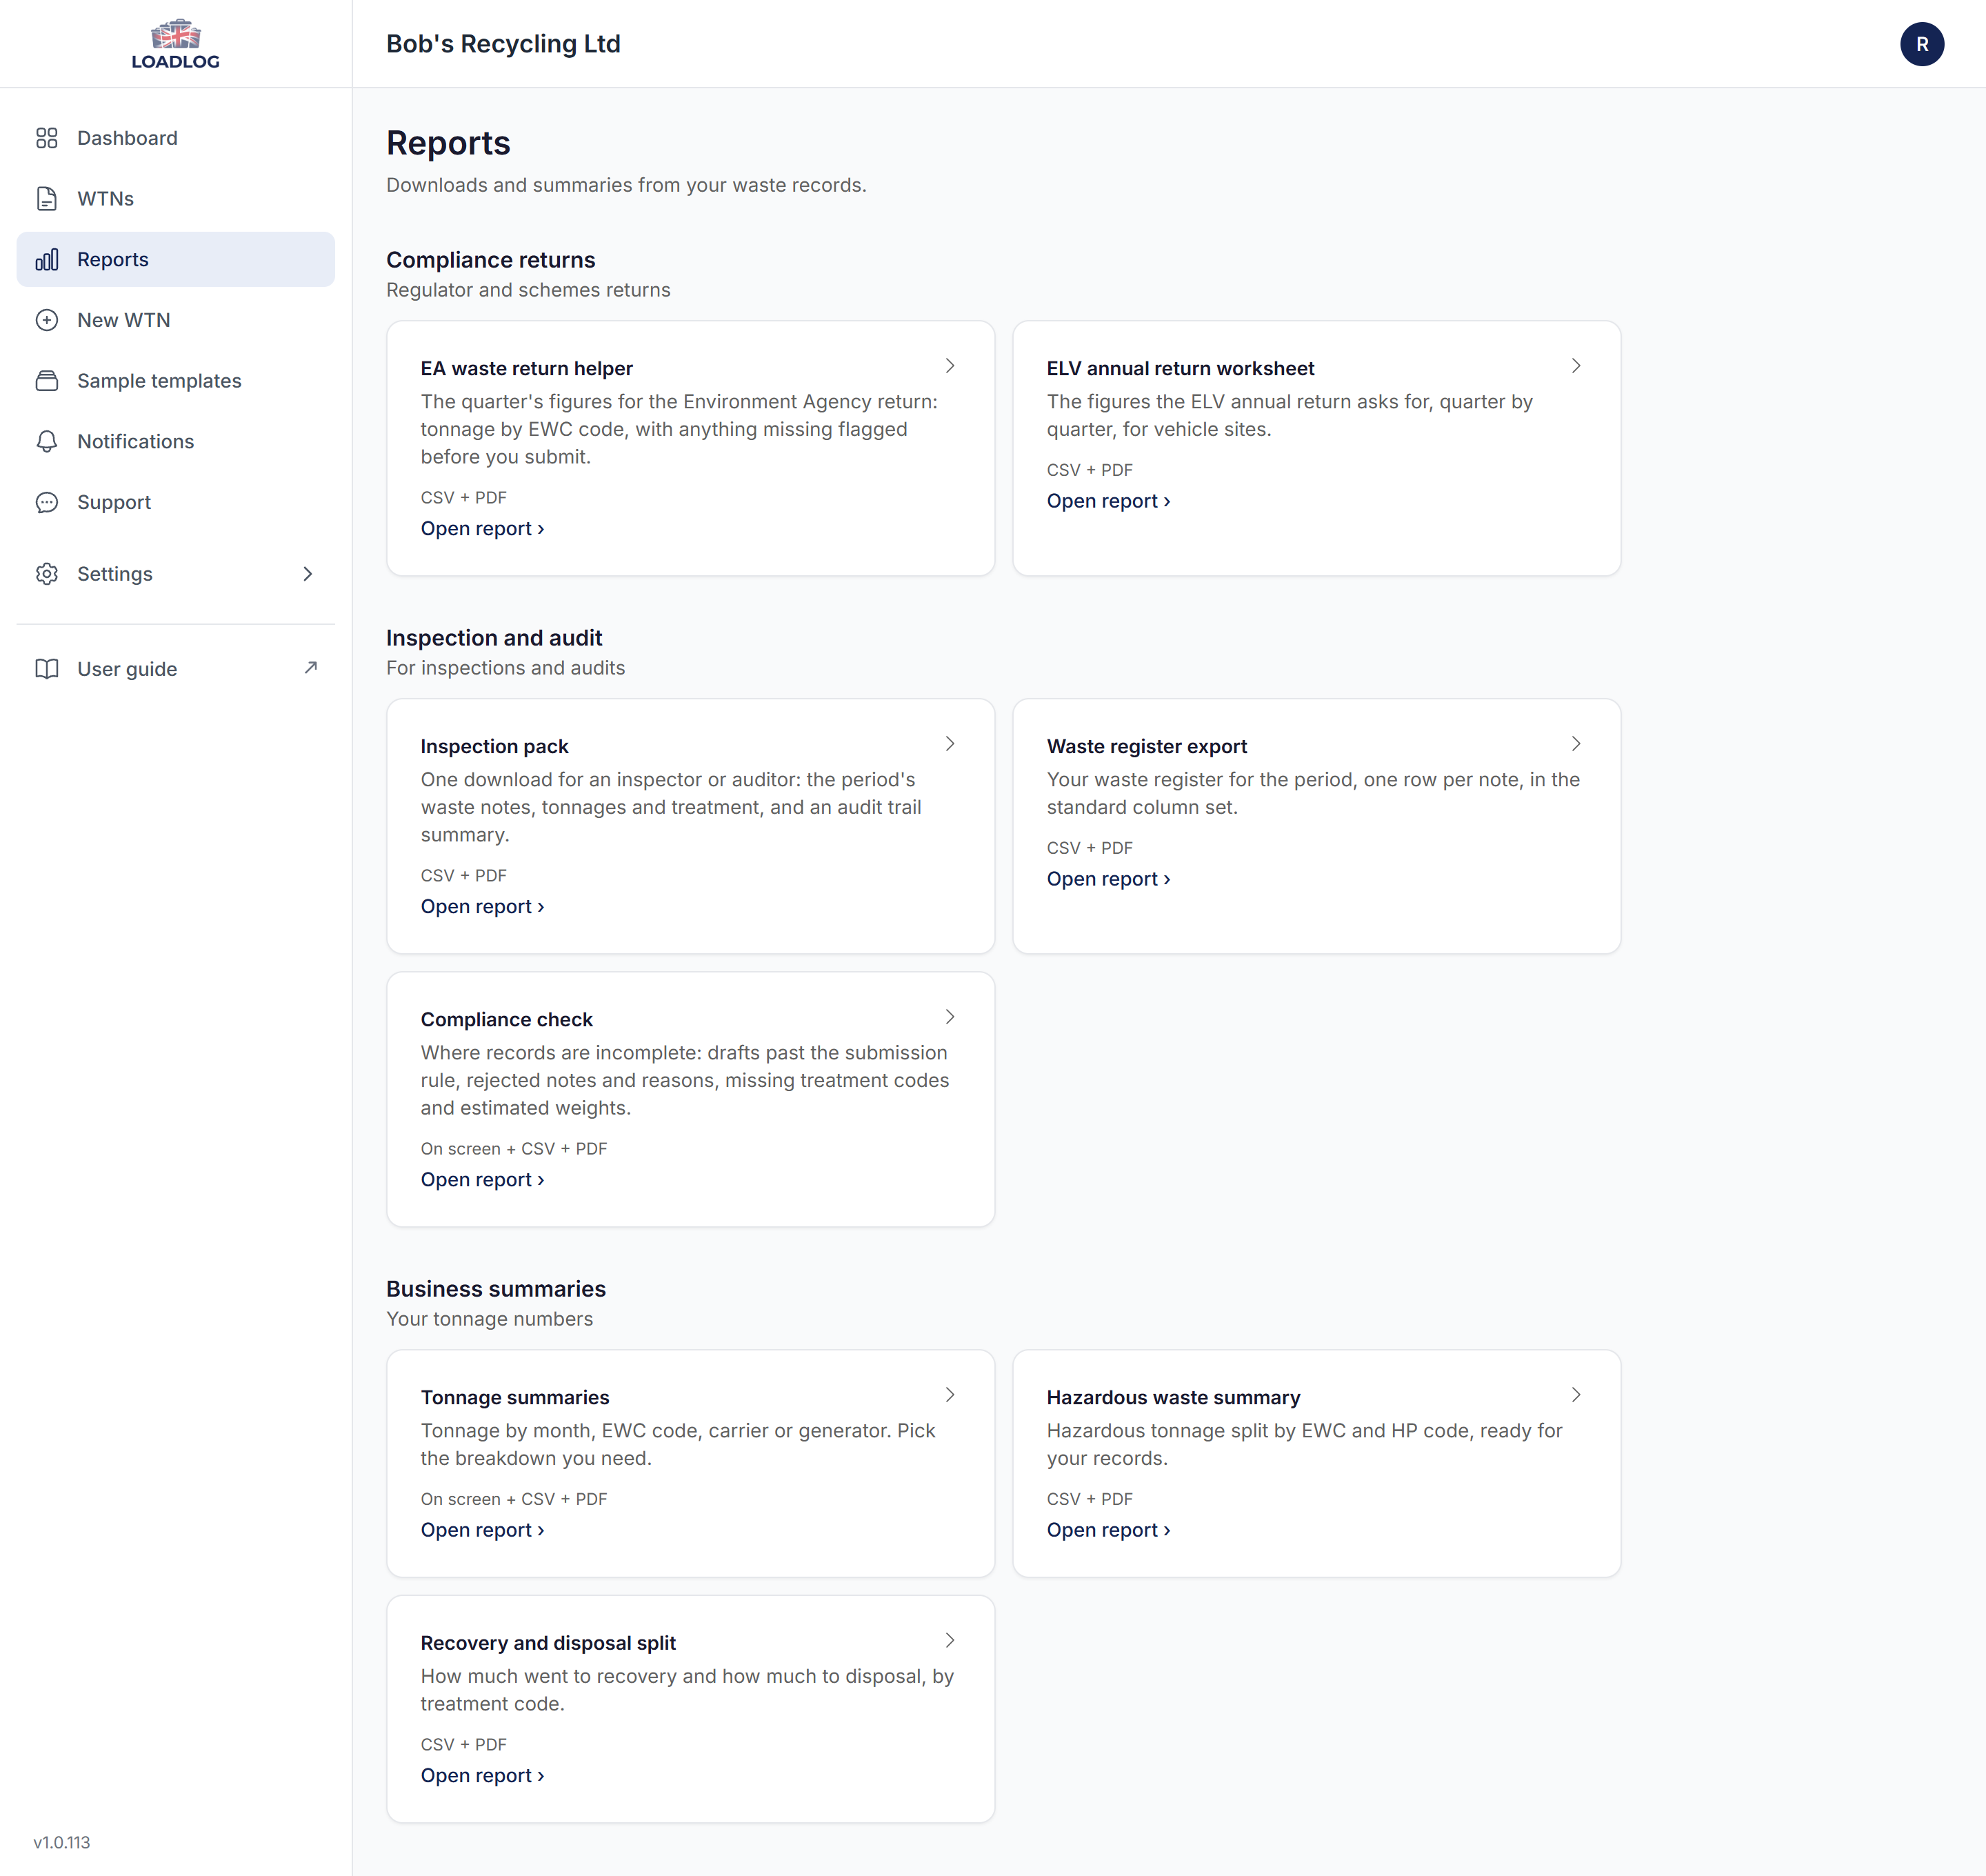Click the Tonnage summaries card title
Viewport: 1986px width, 1876px height.
(515, 1397)
